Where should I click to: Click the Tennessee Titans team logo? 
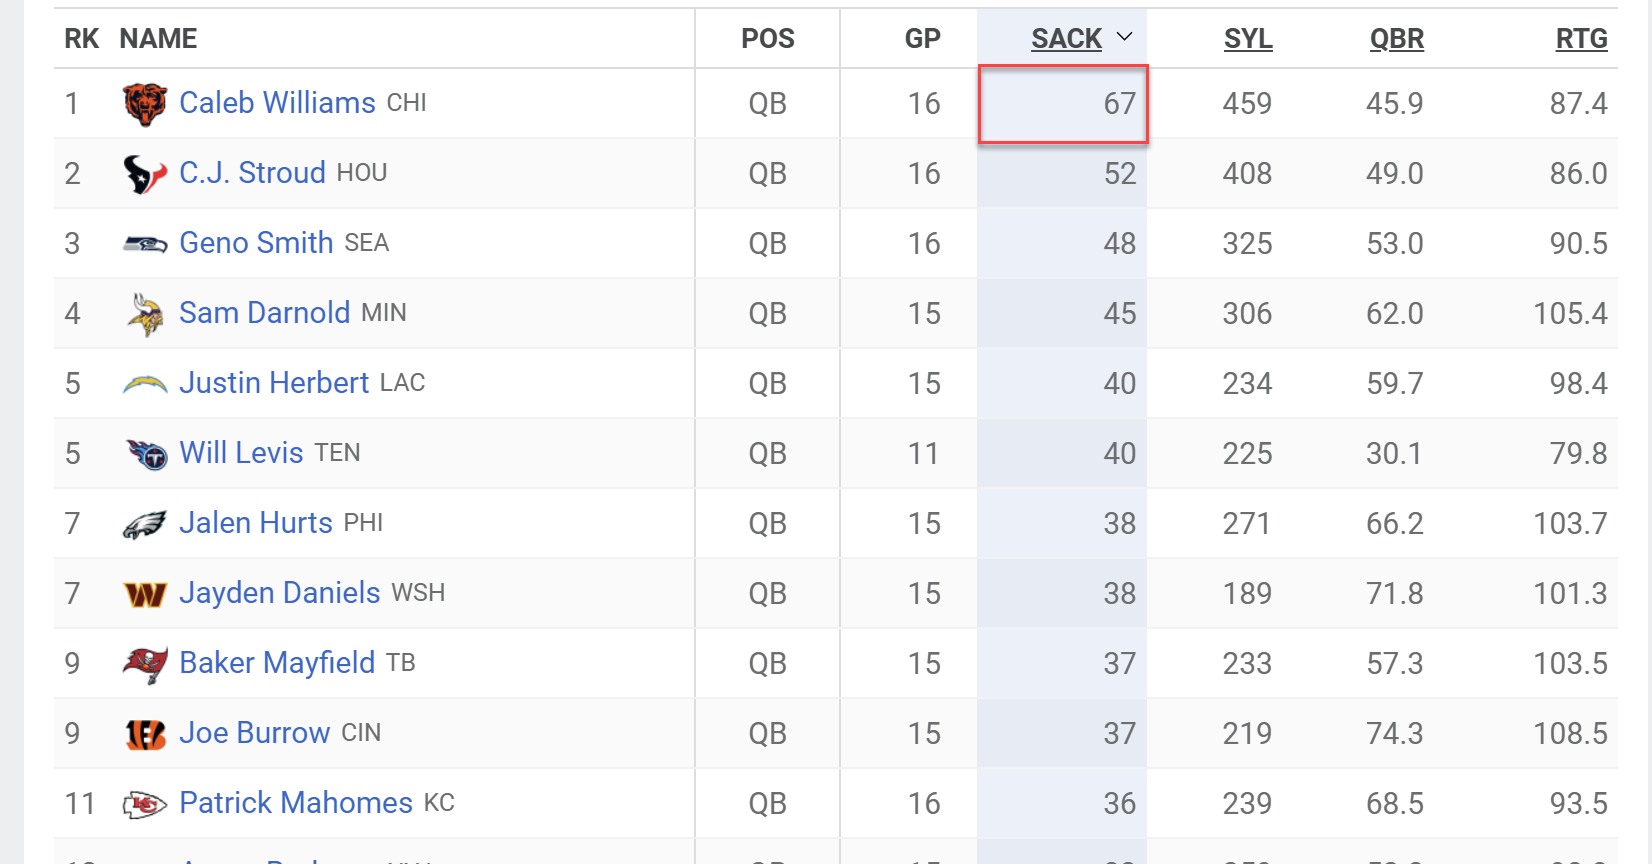click(147, 454)
